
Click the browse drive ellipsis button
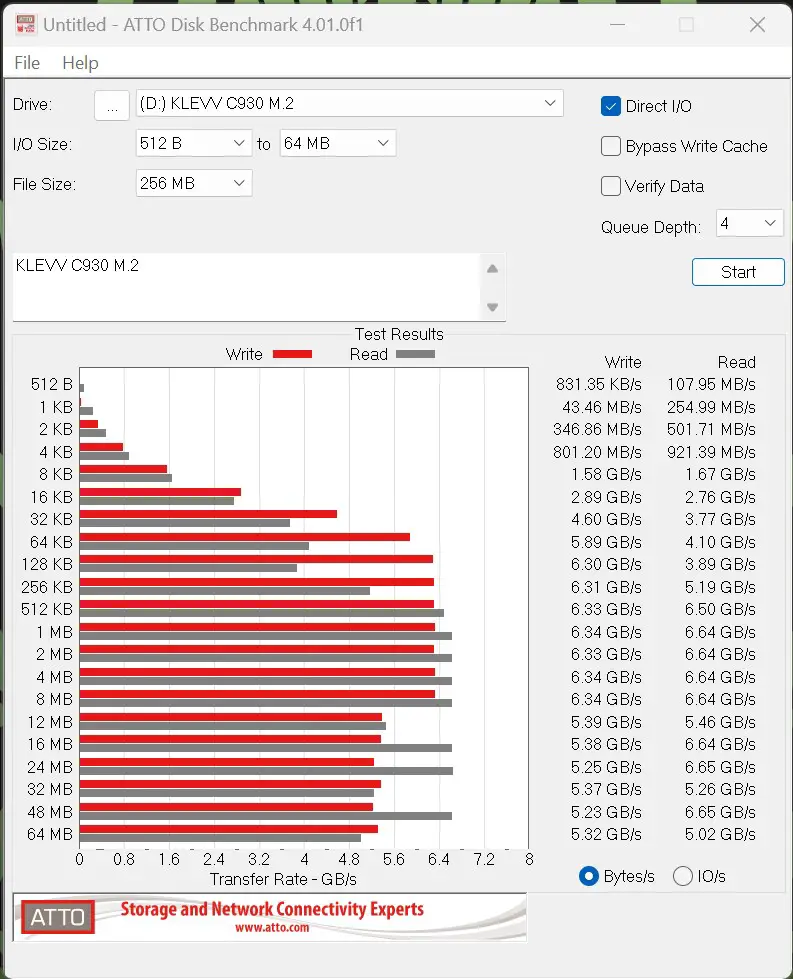(112, 105)
